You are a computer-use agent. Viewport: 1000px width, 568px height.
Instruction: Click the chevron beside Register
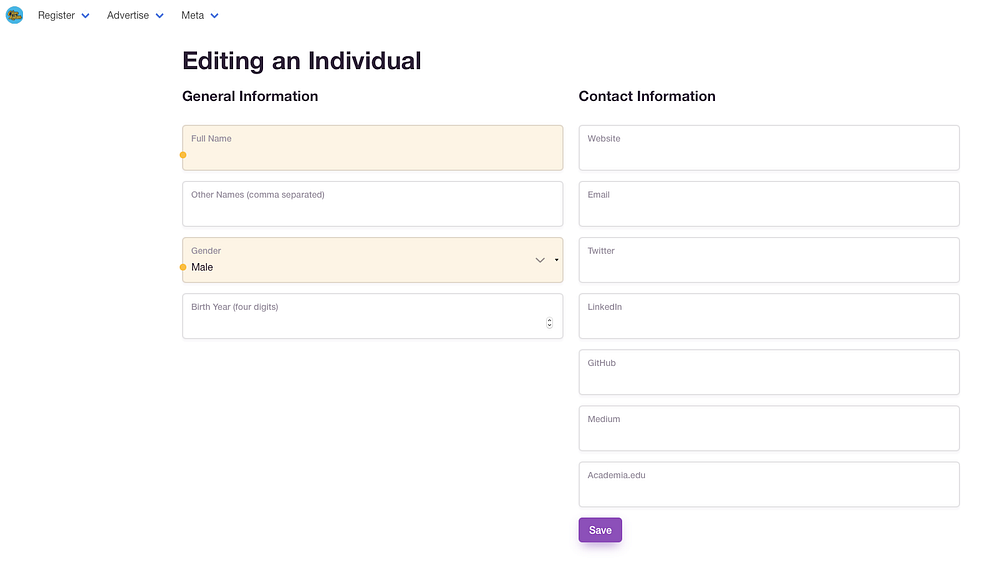[85, 16]
